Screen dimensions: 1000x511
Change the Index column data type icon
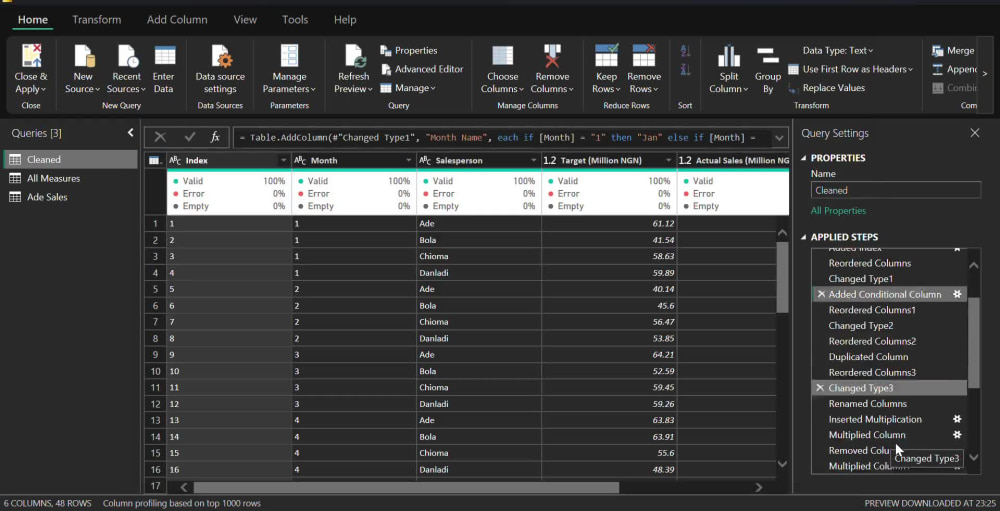click(175, 161)
